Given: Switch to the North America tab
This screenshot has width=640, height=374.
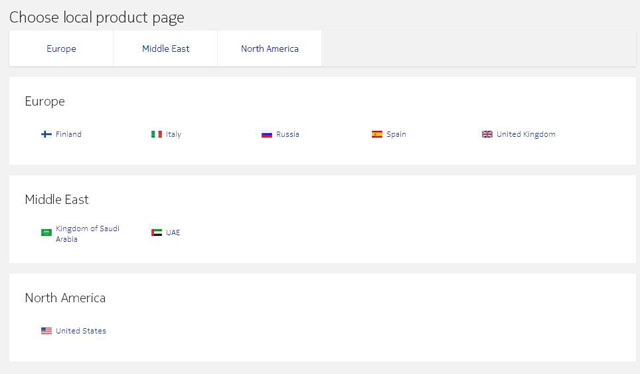Looking at the screenshot, I should 269,49.
